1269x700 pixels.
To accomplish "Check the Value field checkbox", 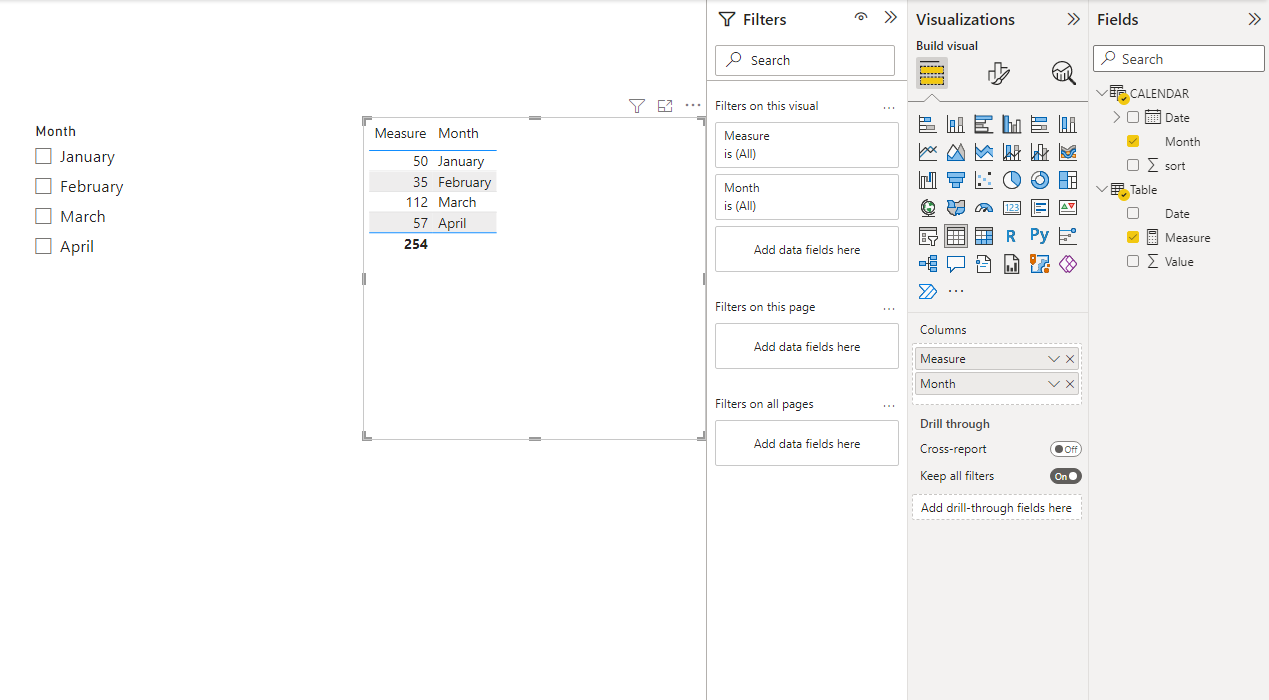I will (x=1133, y=262).
